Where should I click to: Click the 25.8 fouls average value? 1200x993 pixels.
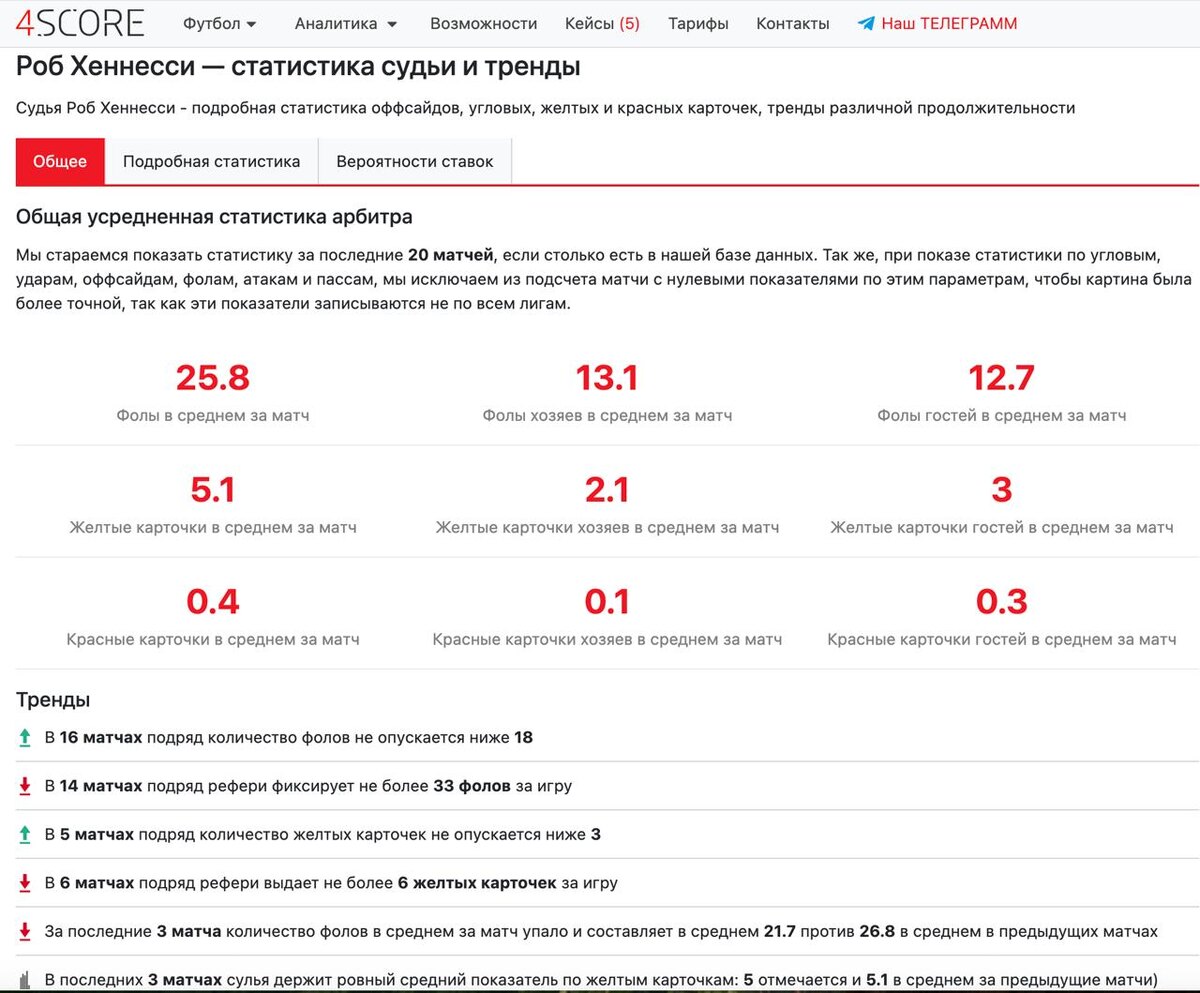212,378
